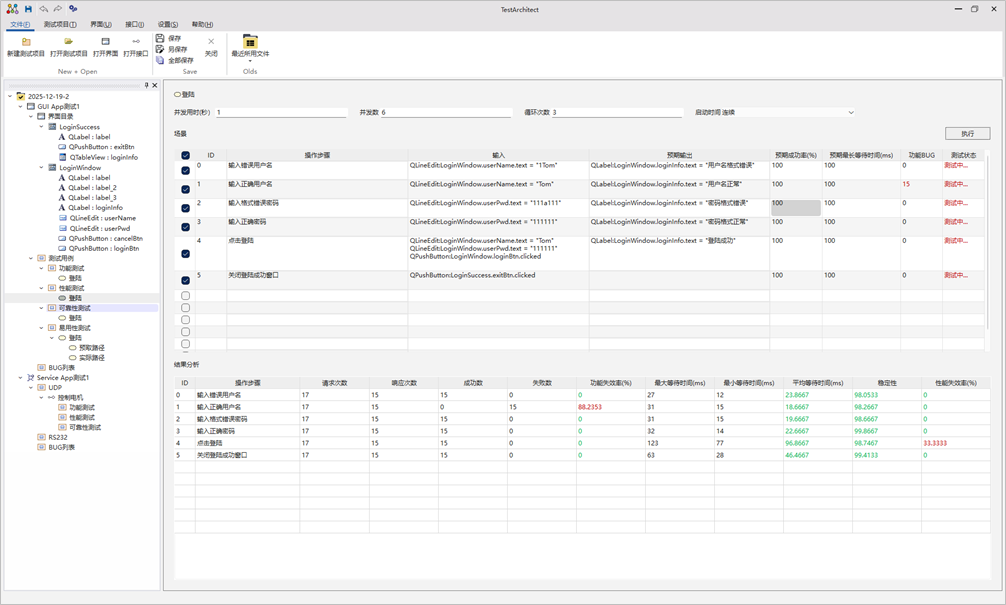Screen dimensions: 1006x605
Task: Click the 并发数 input field
Action: 445,113
